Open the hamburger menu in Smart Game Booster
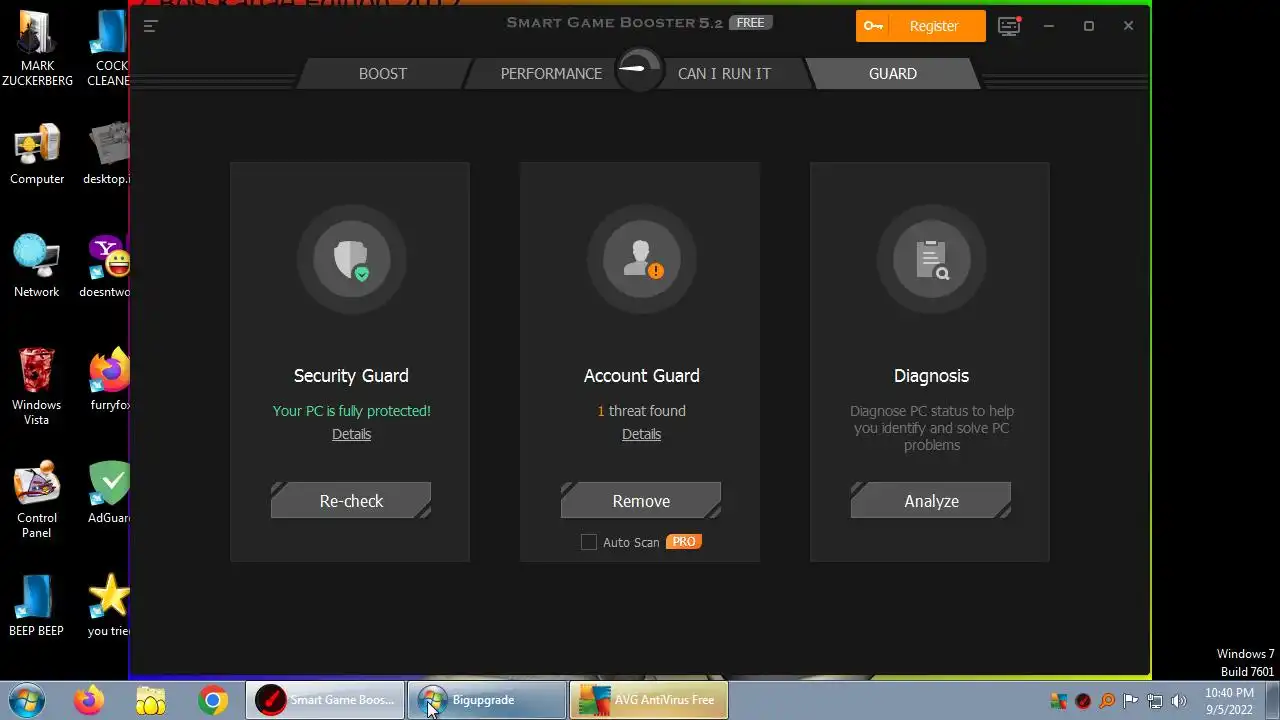This screenshot has height=720, width=1280. [150, 26]
